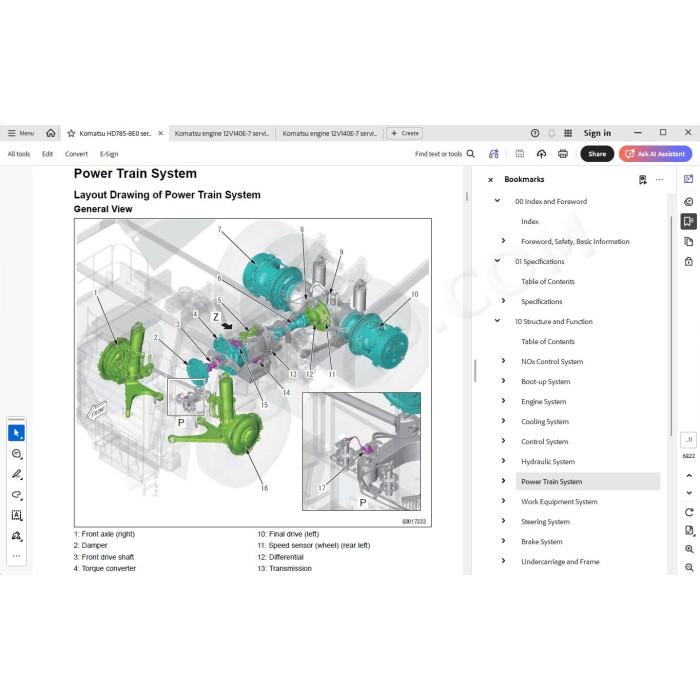Star the Komatsu HD785 document tab
This screenshot has width=700, height=700.
tap(71, 133)
